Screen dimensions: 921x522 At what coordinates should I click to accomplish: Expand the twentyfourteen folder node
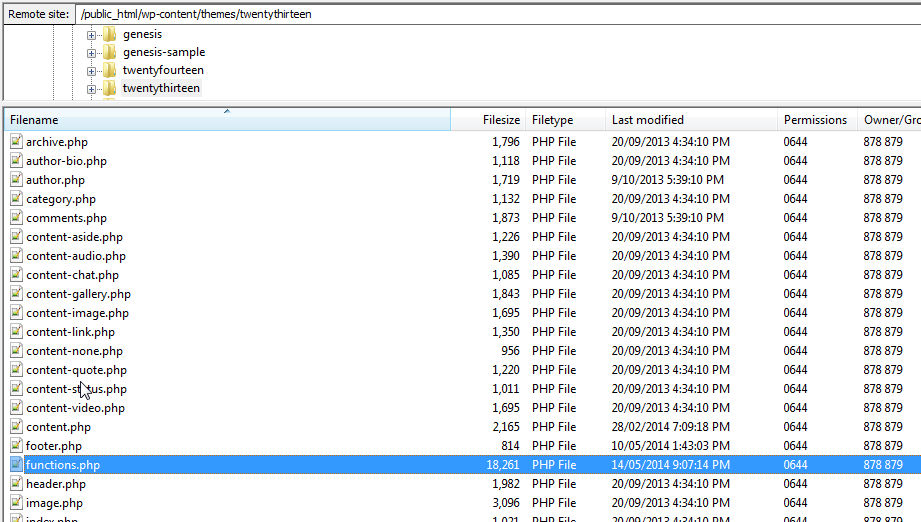(92, 70)
